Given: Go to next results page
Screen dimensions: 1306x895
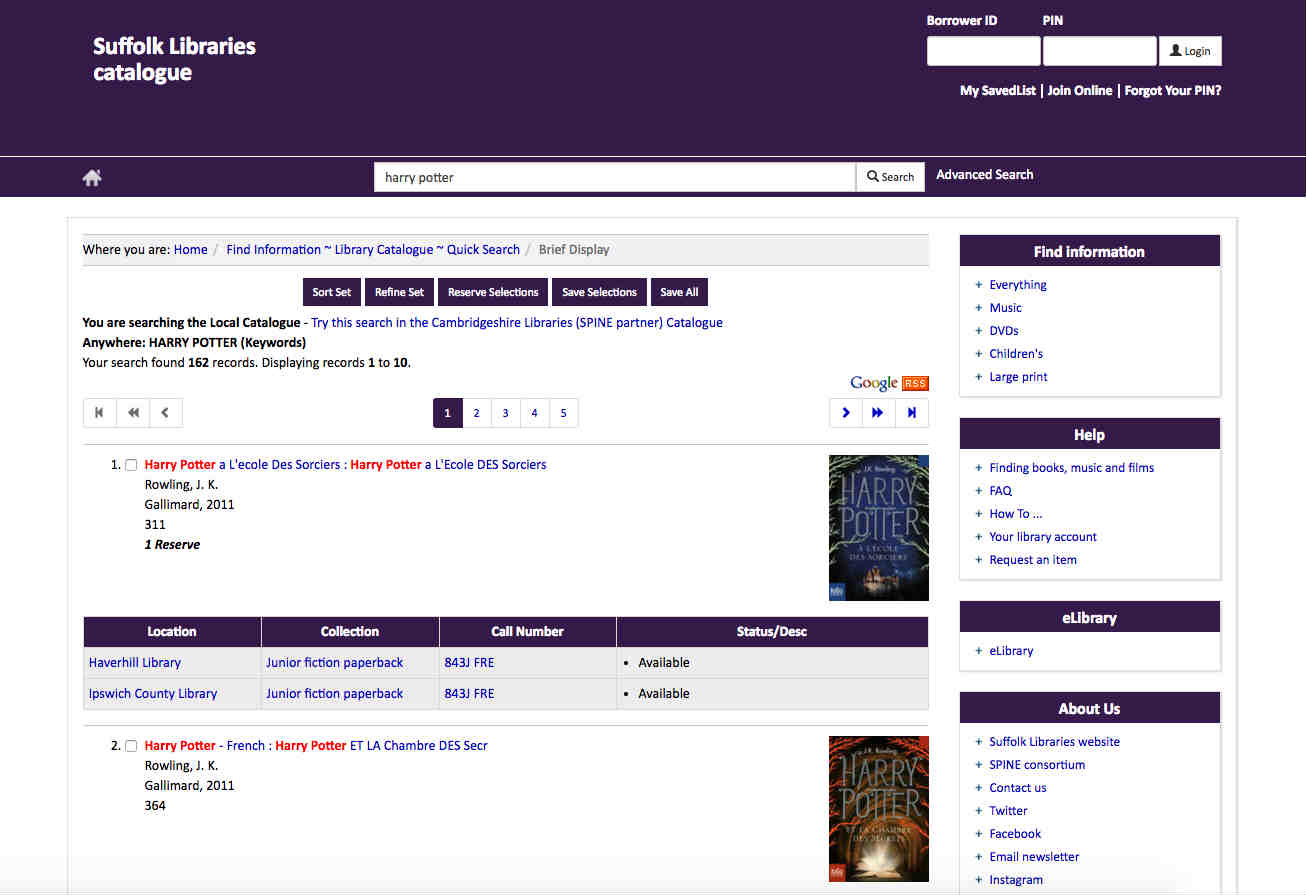Looking at the screenshot, I should coord(846,413).
